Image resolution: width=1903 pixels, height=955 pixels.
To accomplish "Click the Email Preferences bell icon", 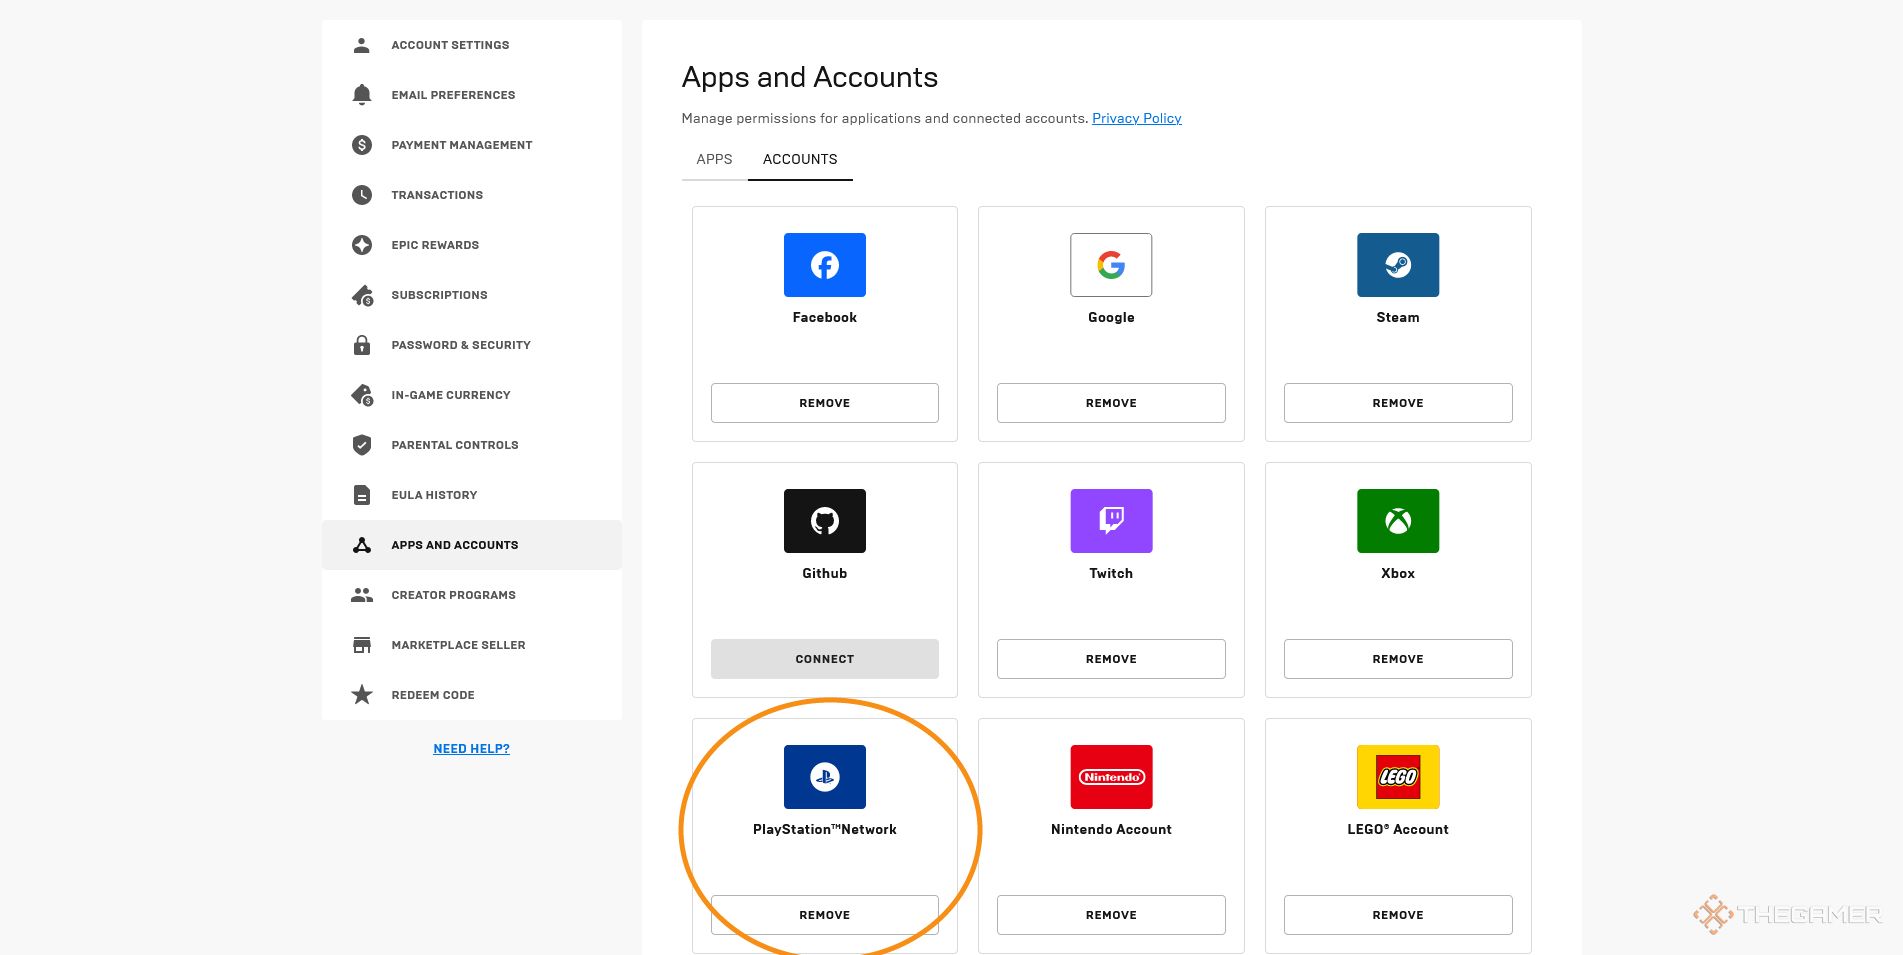I will click(x=362, y=95).
